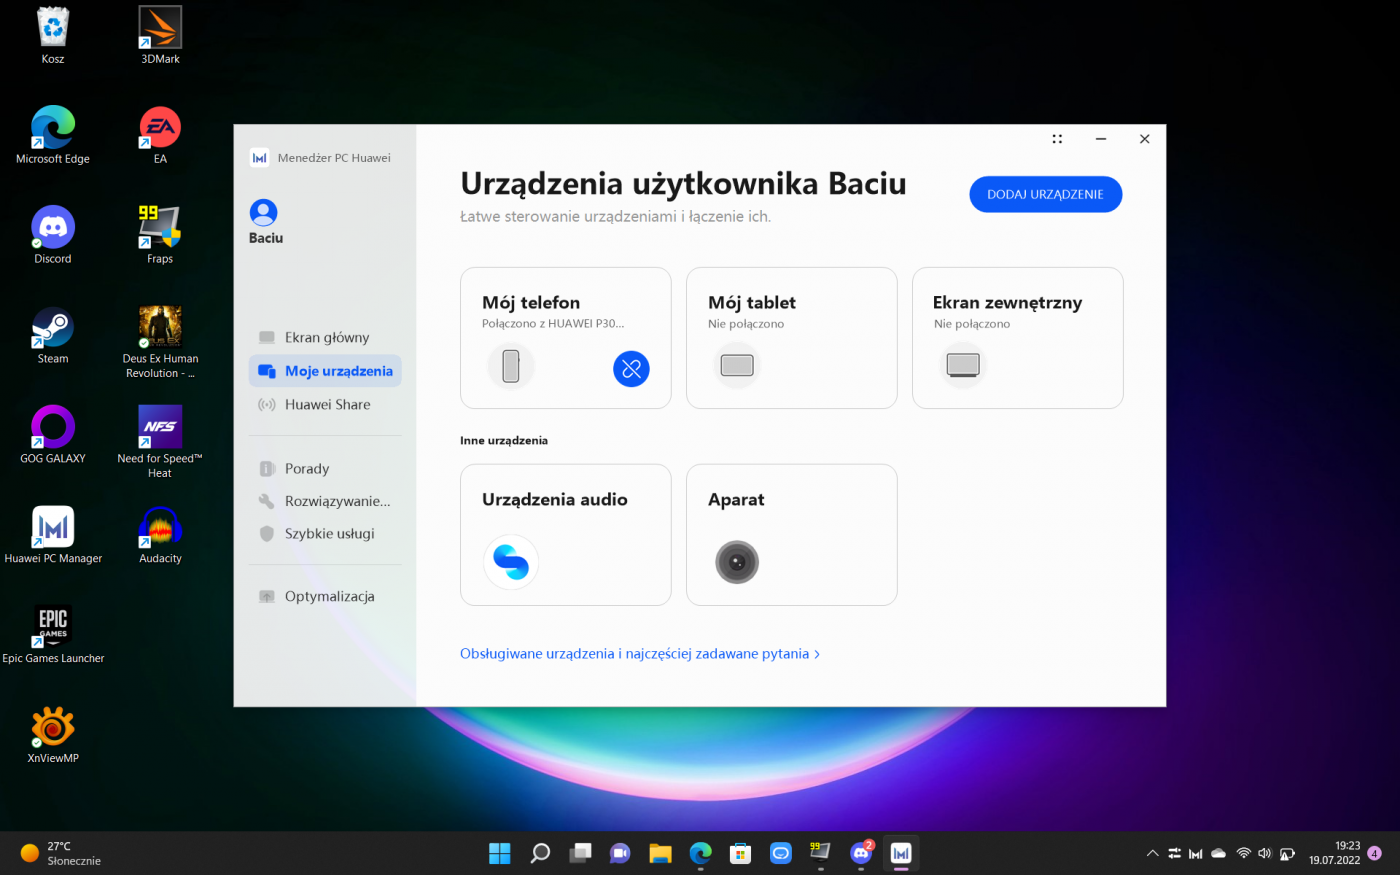The width and height of the screenshot is (1400, 875).
Task: Click the blue disconnect phone link icon
Action: click(x=631, y=369)
